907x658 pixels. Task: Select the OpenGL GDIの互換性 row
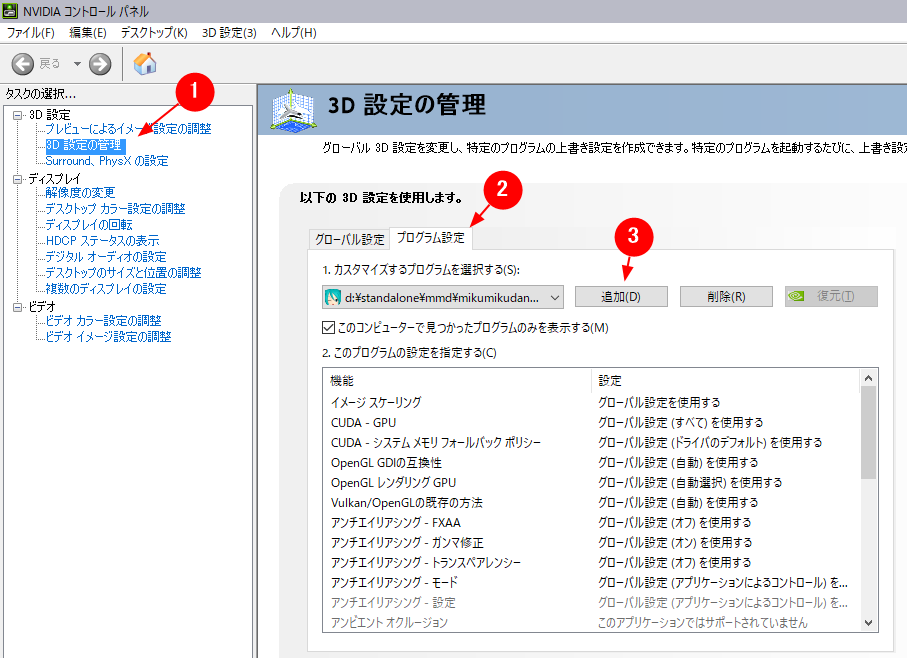coord(591,463)
